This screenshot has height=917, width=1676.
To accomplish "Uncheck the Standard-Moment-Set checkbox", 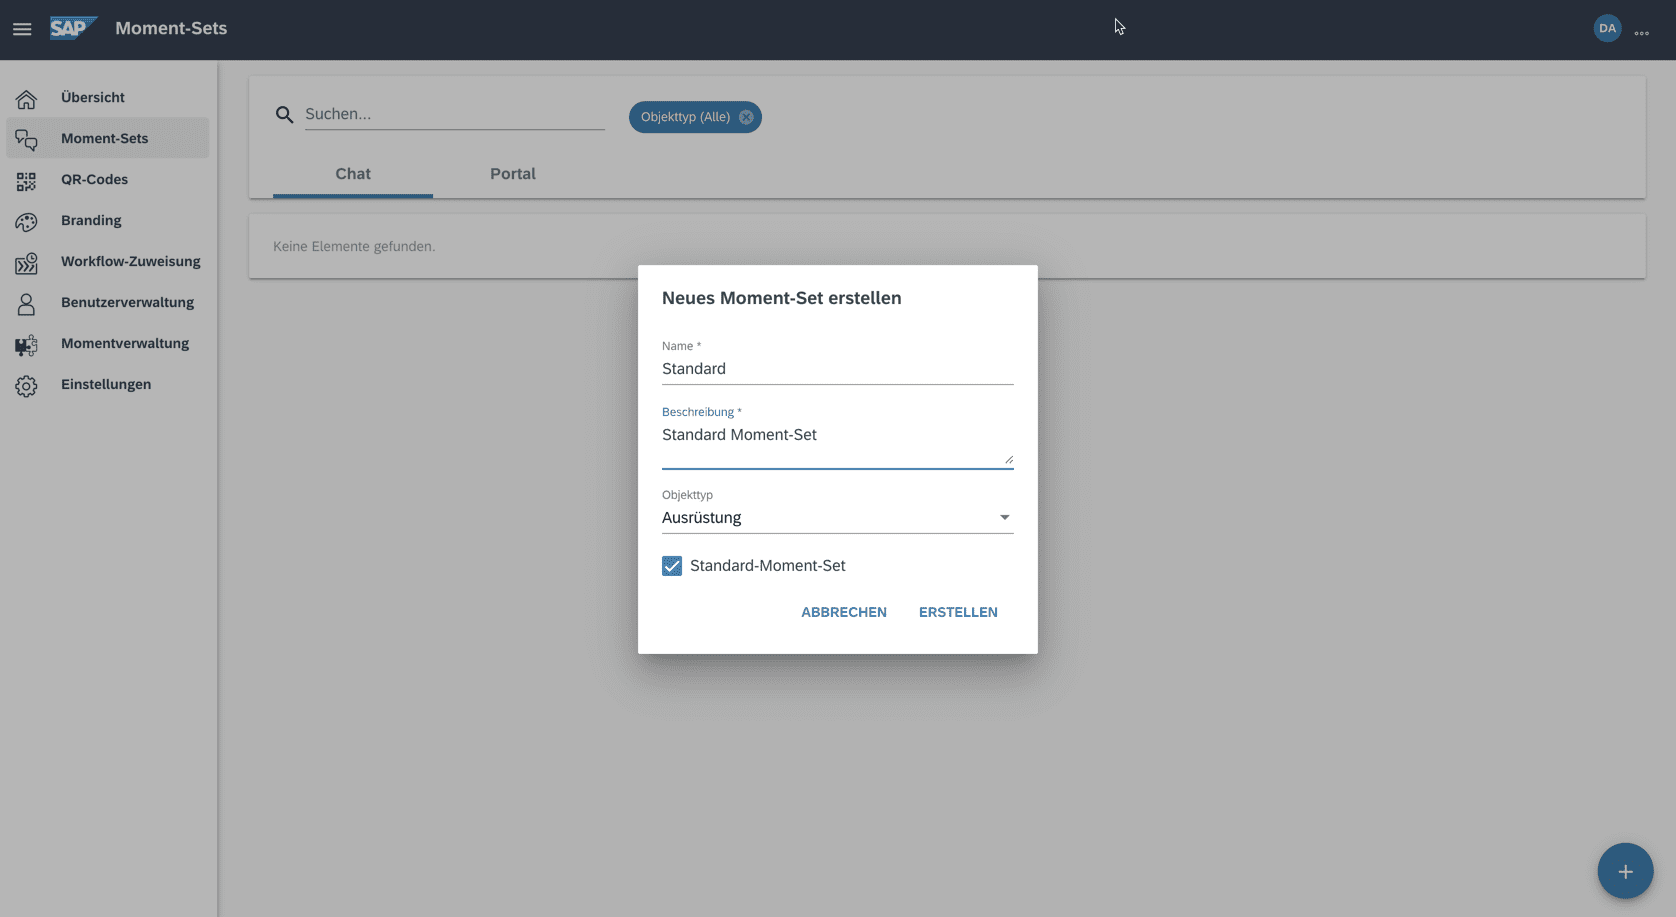I will coord(672,566).
